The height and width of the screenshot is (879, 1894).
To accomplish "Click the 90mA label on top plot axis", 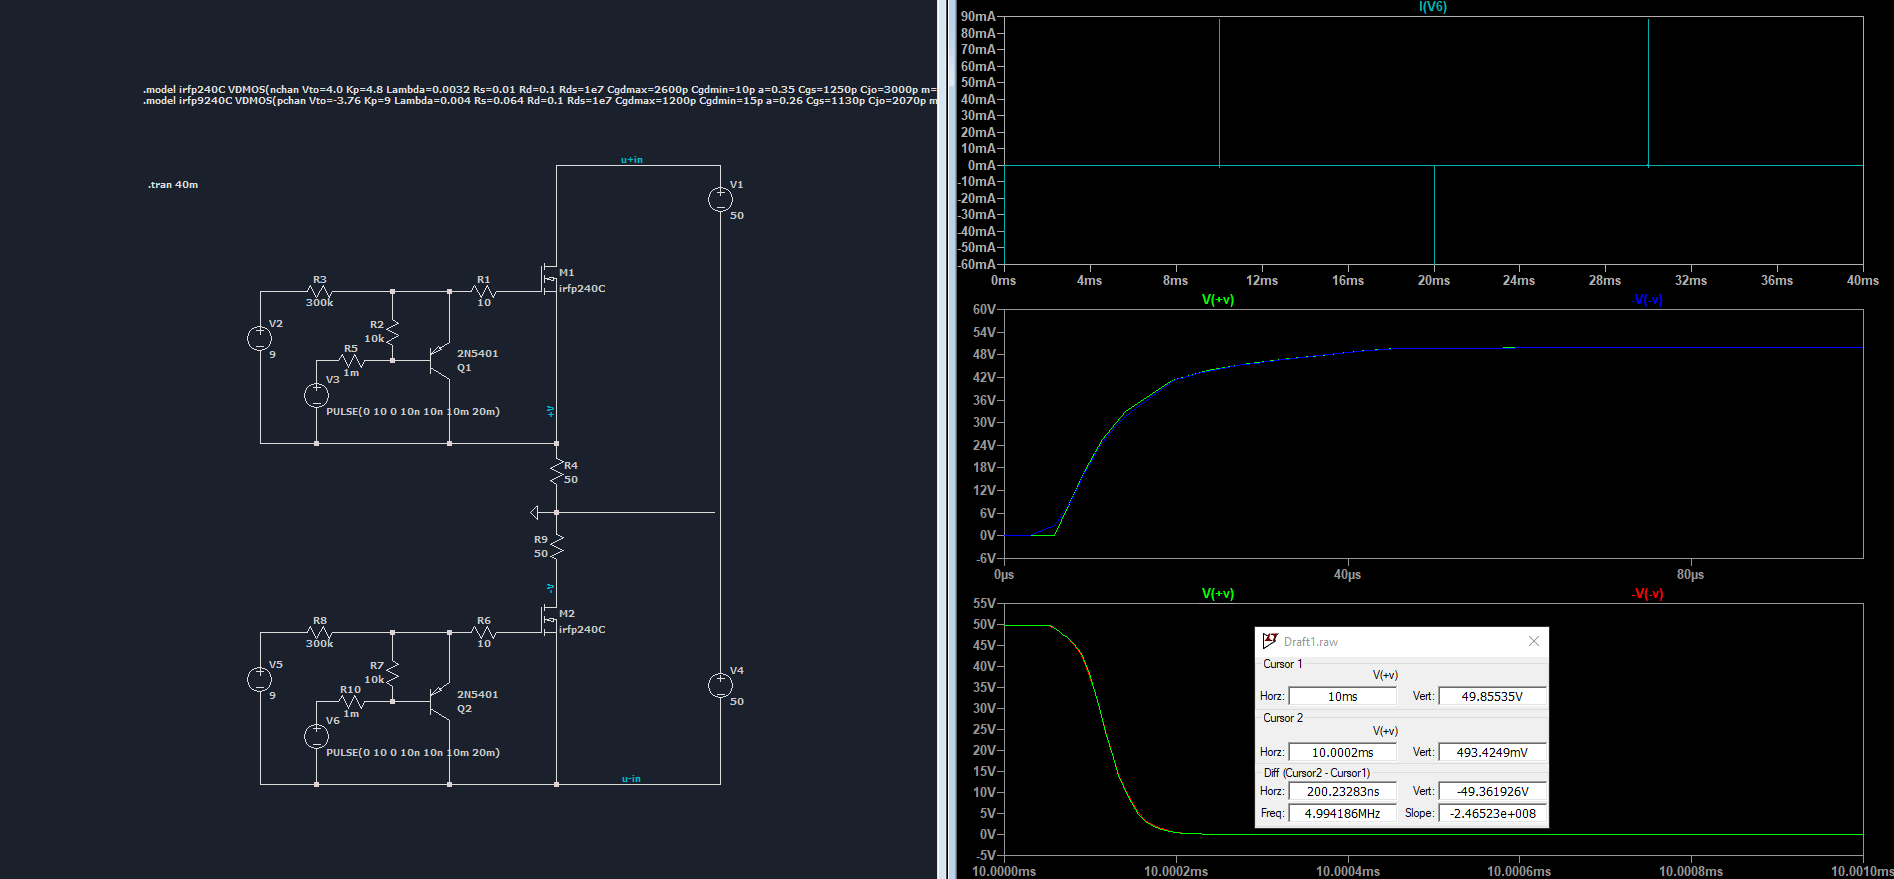I will pos(978,17).
